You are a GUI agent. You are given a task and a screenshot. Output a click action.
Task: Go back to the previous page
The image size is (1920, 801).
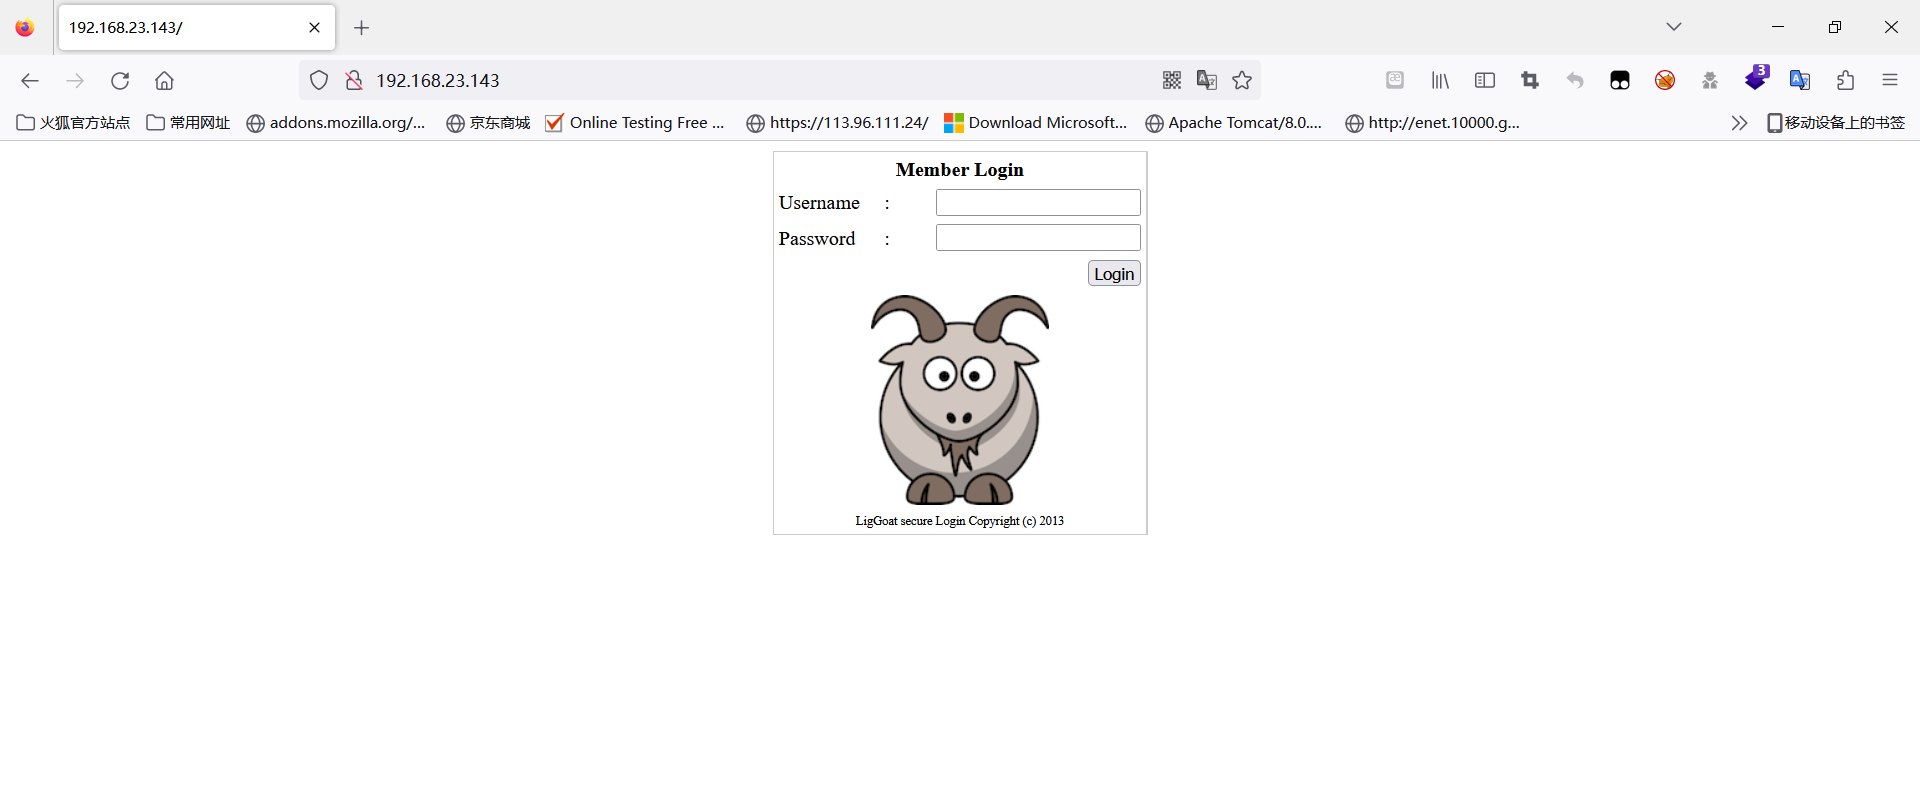point(30,81)
